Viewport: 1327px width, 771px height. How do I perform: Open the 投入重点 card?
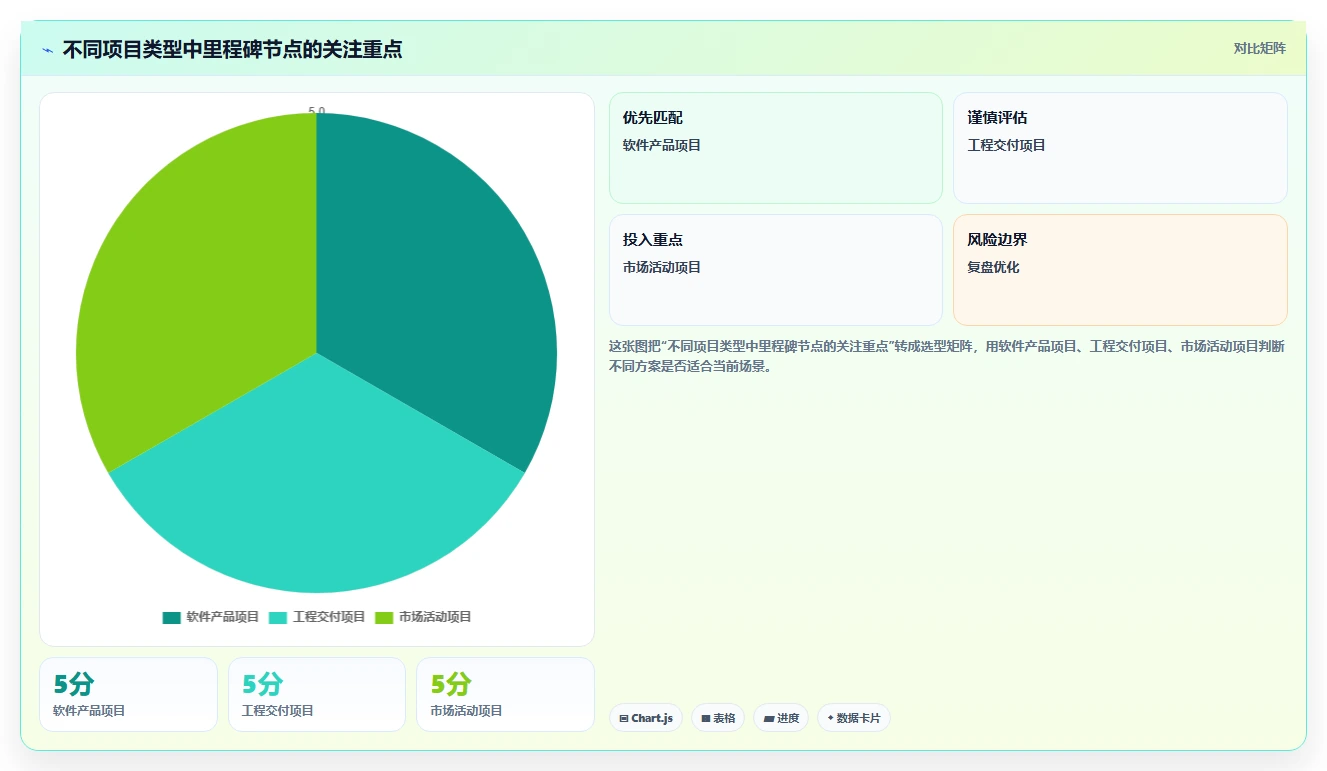coord(775,270)
